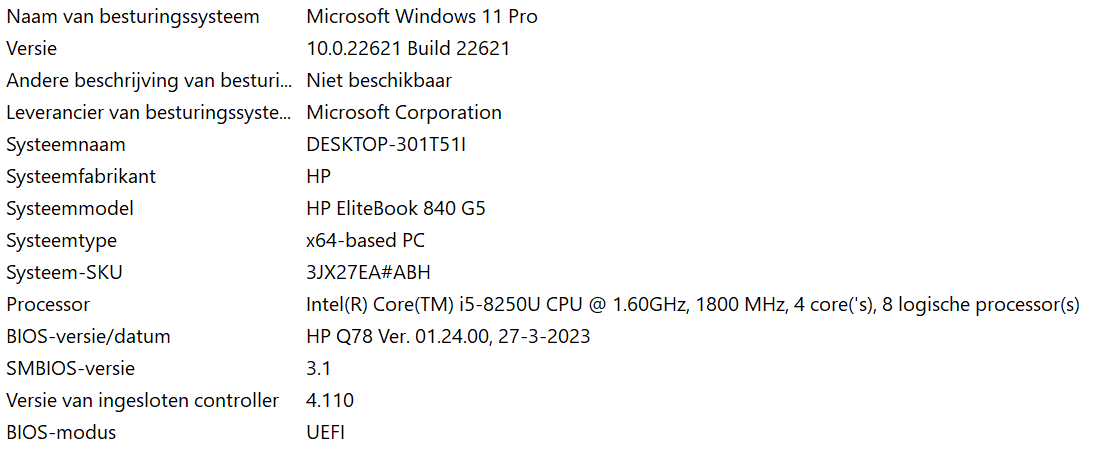Click the Microsoft Corporation value
1105x450 pixels.
tap(404, 113)
